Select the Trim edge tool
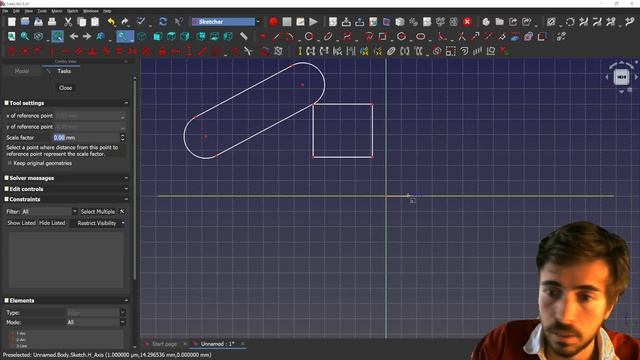The width and height of the screenshot is (640, 360). (462, 36)
